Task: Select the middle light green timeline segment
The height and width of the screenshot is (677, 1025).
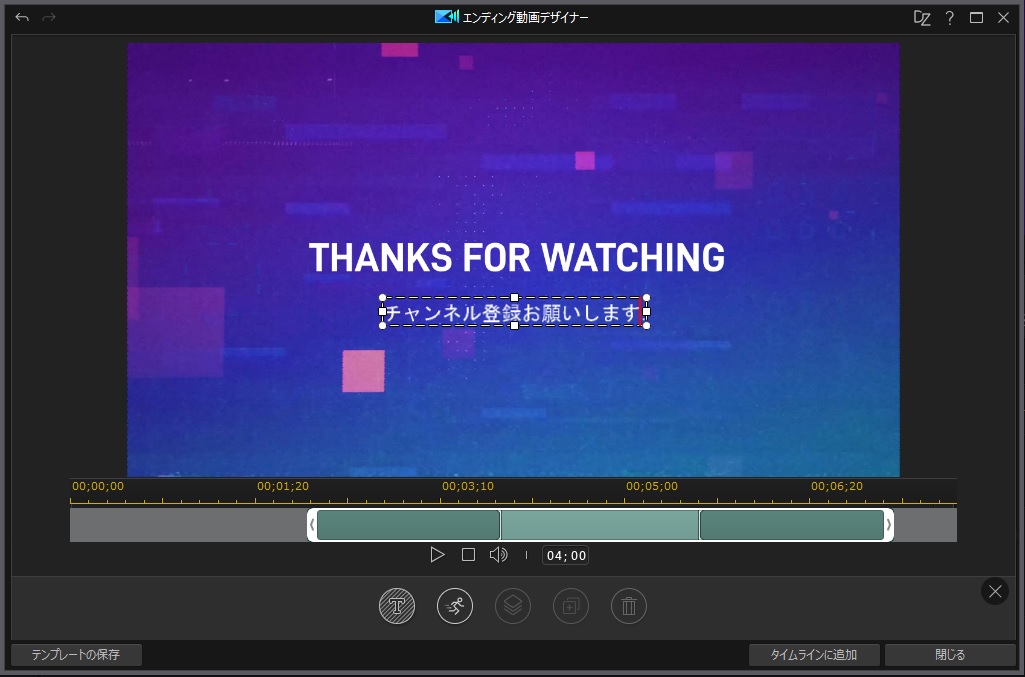Action: point(599,525)
